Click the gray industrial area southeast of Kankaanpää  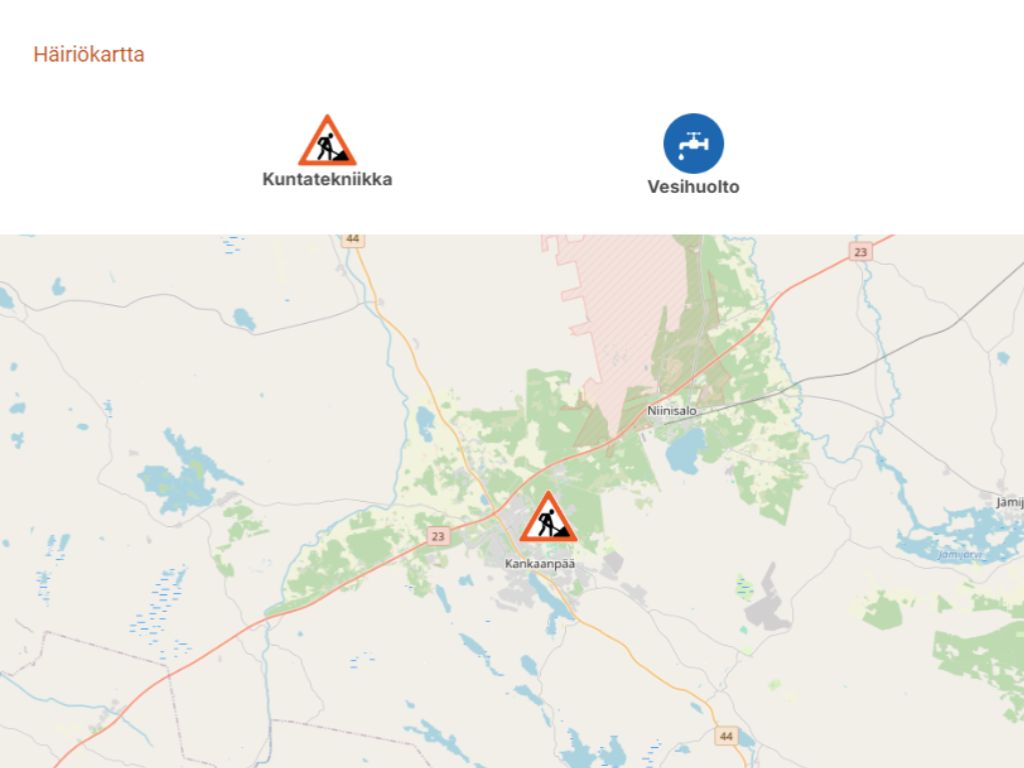(768, 604)
